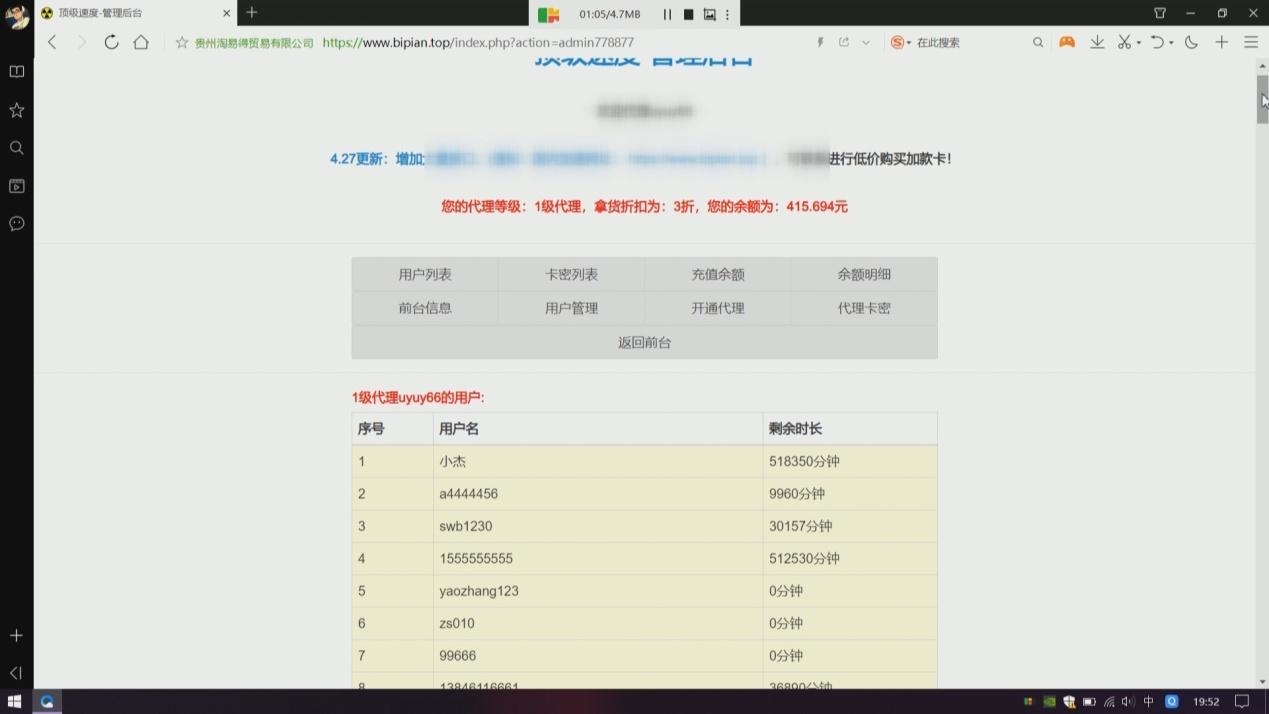Viewport: 1269px width, 714px height.
Task: Click the user name swb1230
Action: tap(465, 526)
